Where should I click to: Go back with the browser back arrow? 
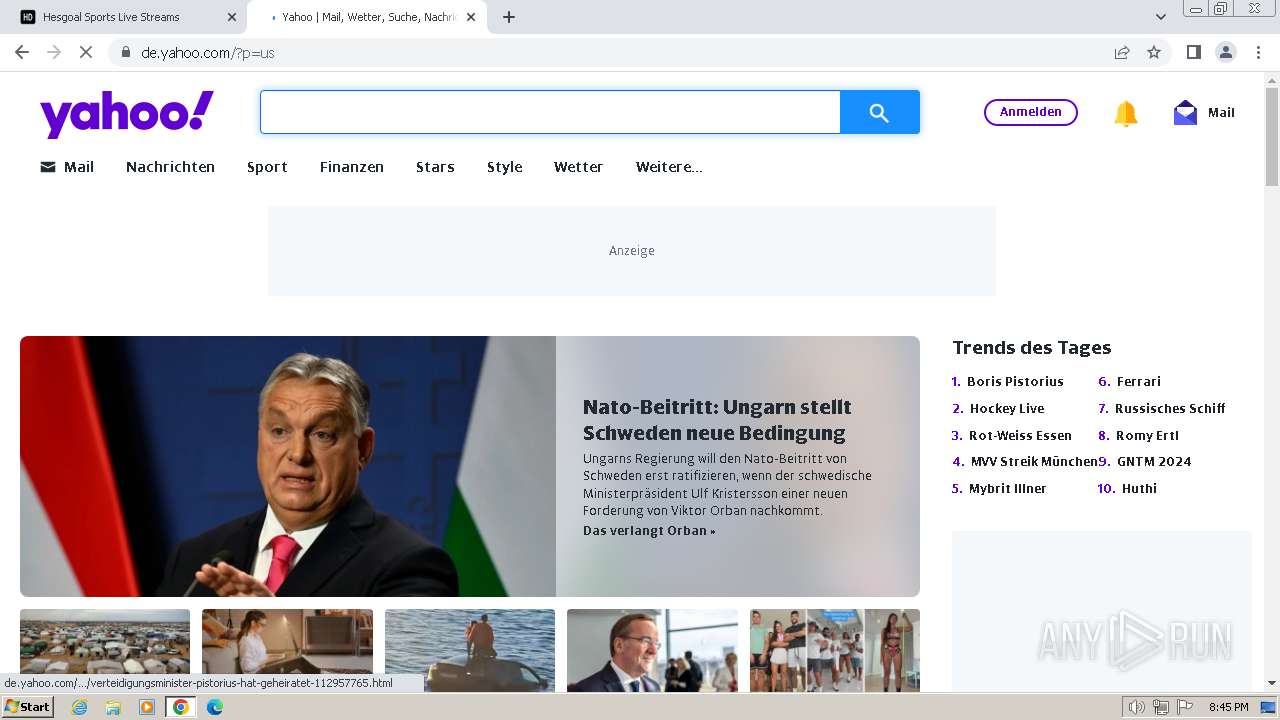coord(22,52)
